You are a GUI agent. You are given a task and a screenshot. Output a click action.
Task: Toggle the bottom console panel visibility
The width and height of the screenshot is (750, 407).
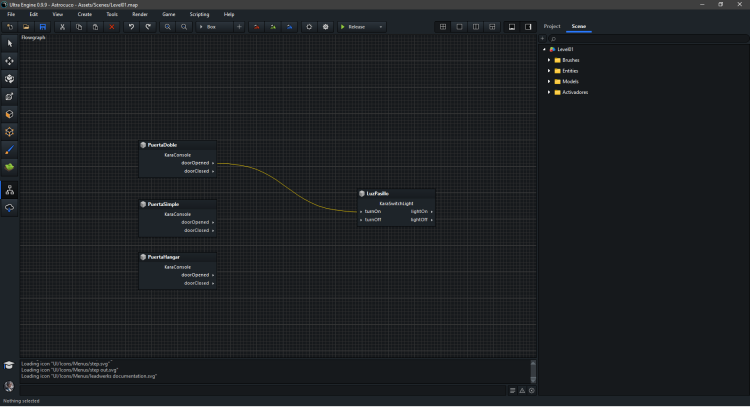click(x=512, y=27)
